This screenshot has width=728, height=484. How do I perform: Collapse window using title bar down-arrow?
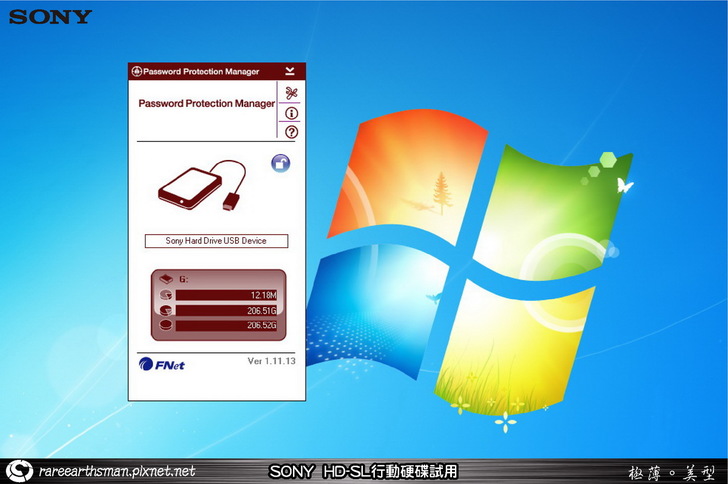point(290,71)
